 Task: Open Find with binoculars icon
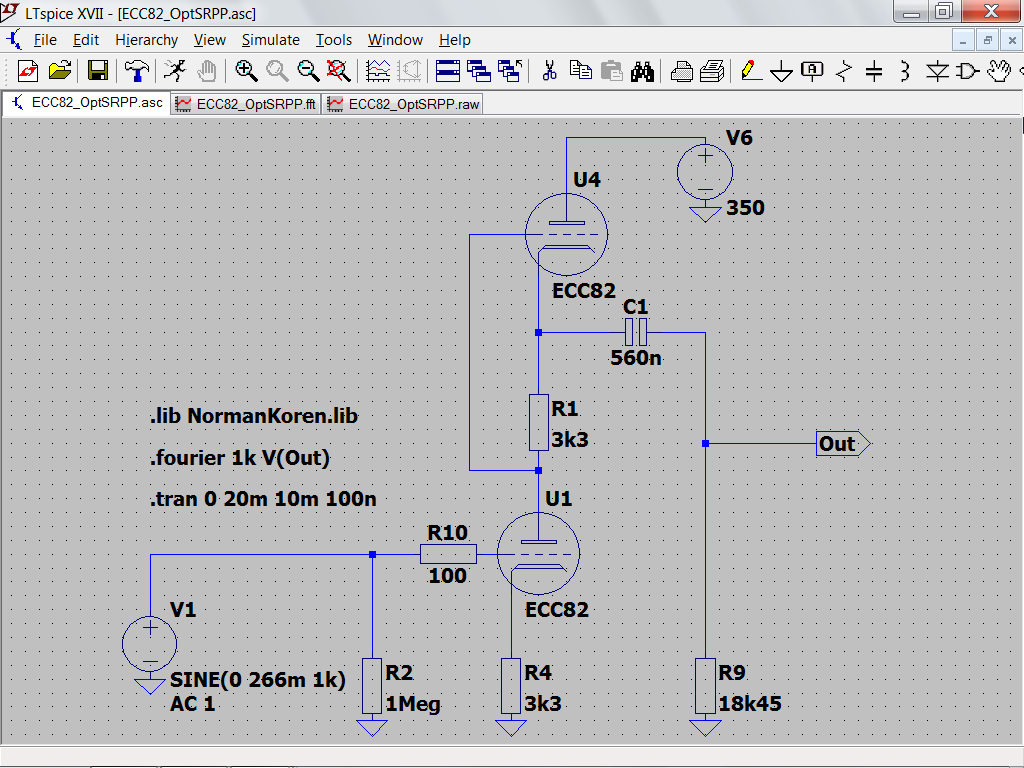643,71
